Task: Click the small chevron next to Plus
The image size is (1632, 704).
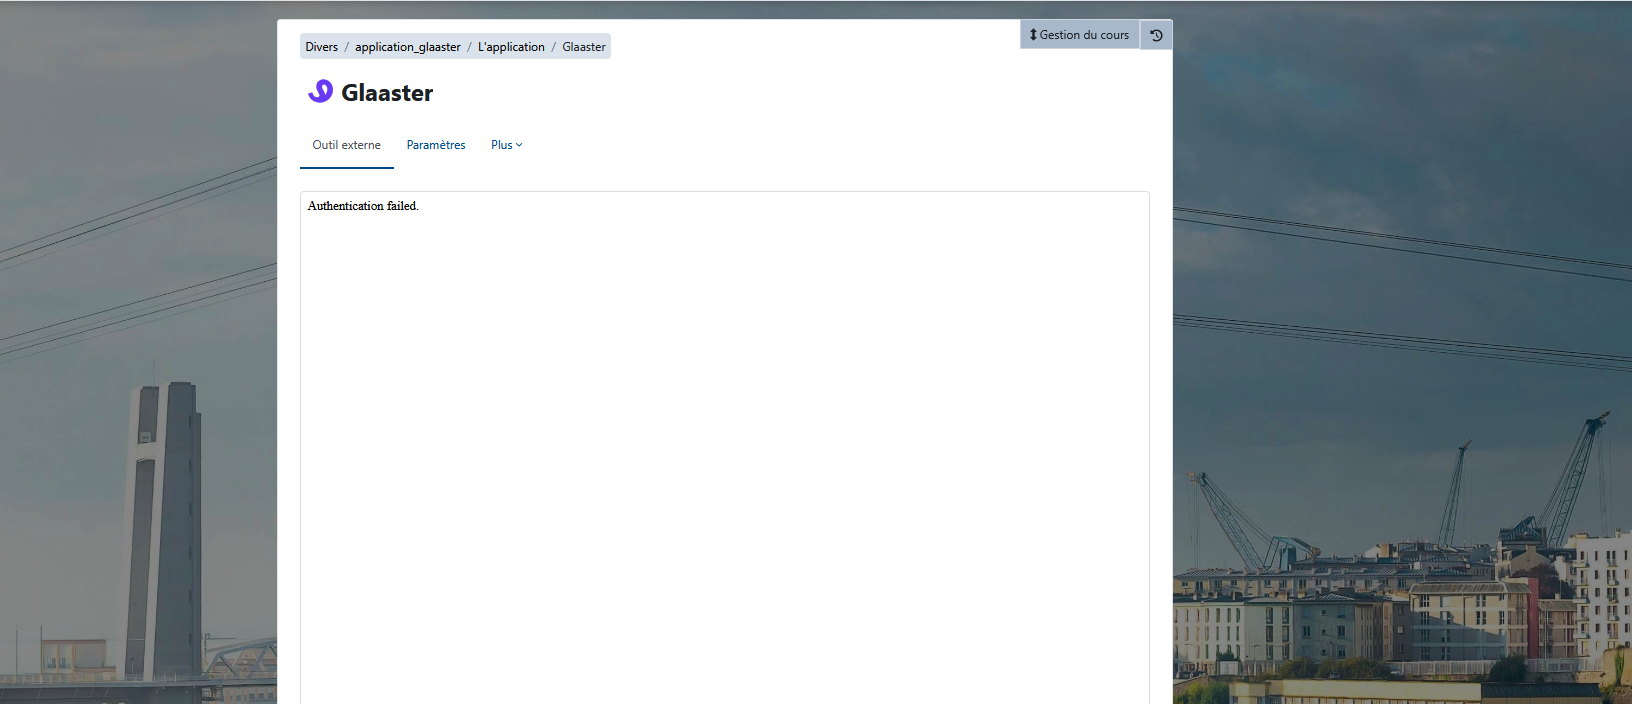Action: [x=519, y=145]
